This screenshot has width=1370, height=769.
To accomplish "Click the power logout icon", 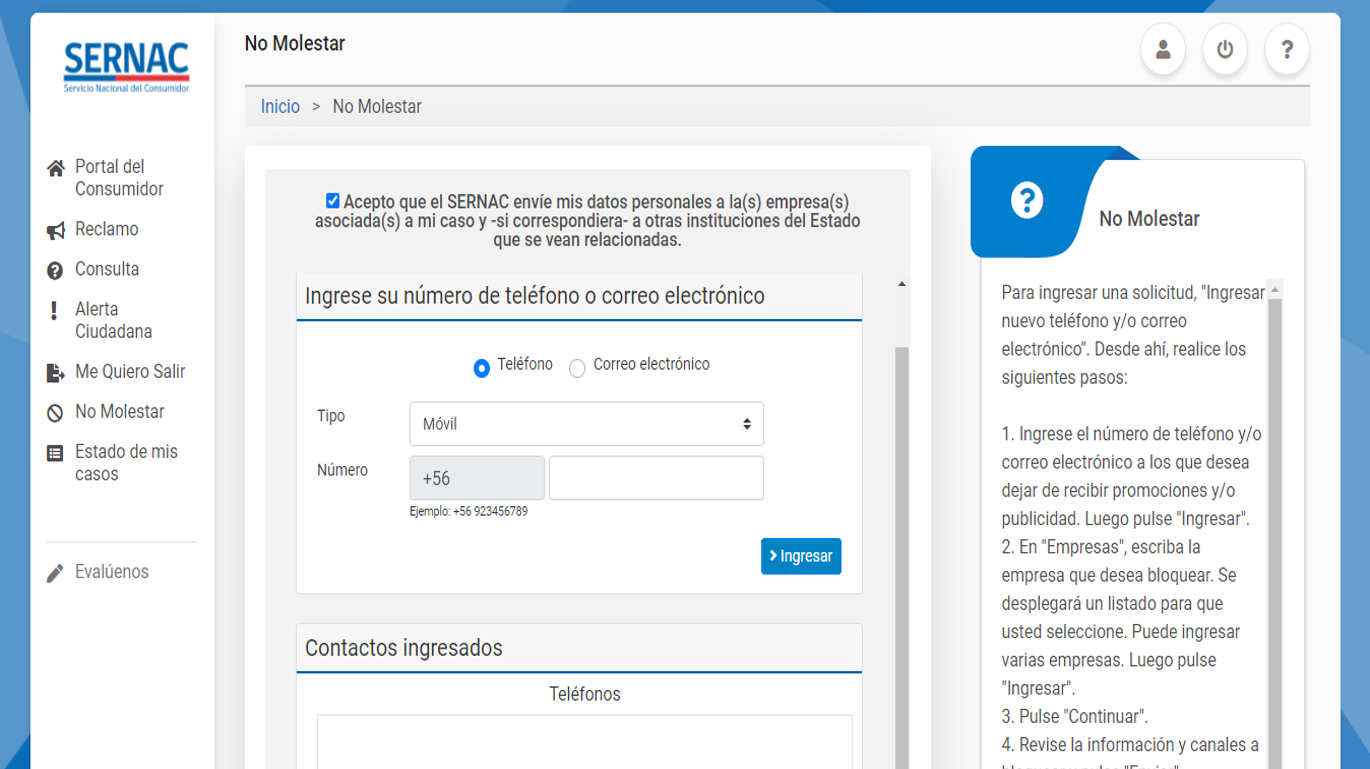I will [1225, 50].
